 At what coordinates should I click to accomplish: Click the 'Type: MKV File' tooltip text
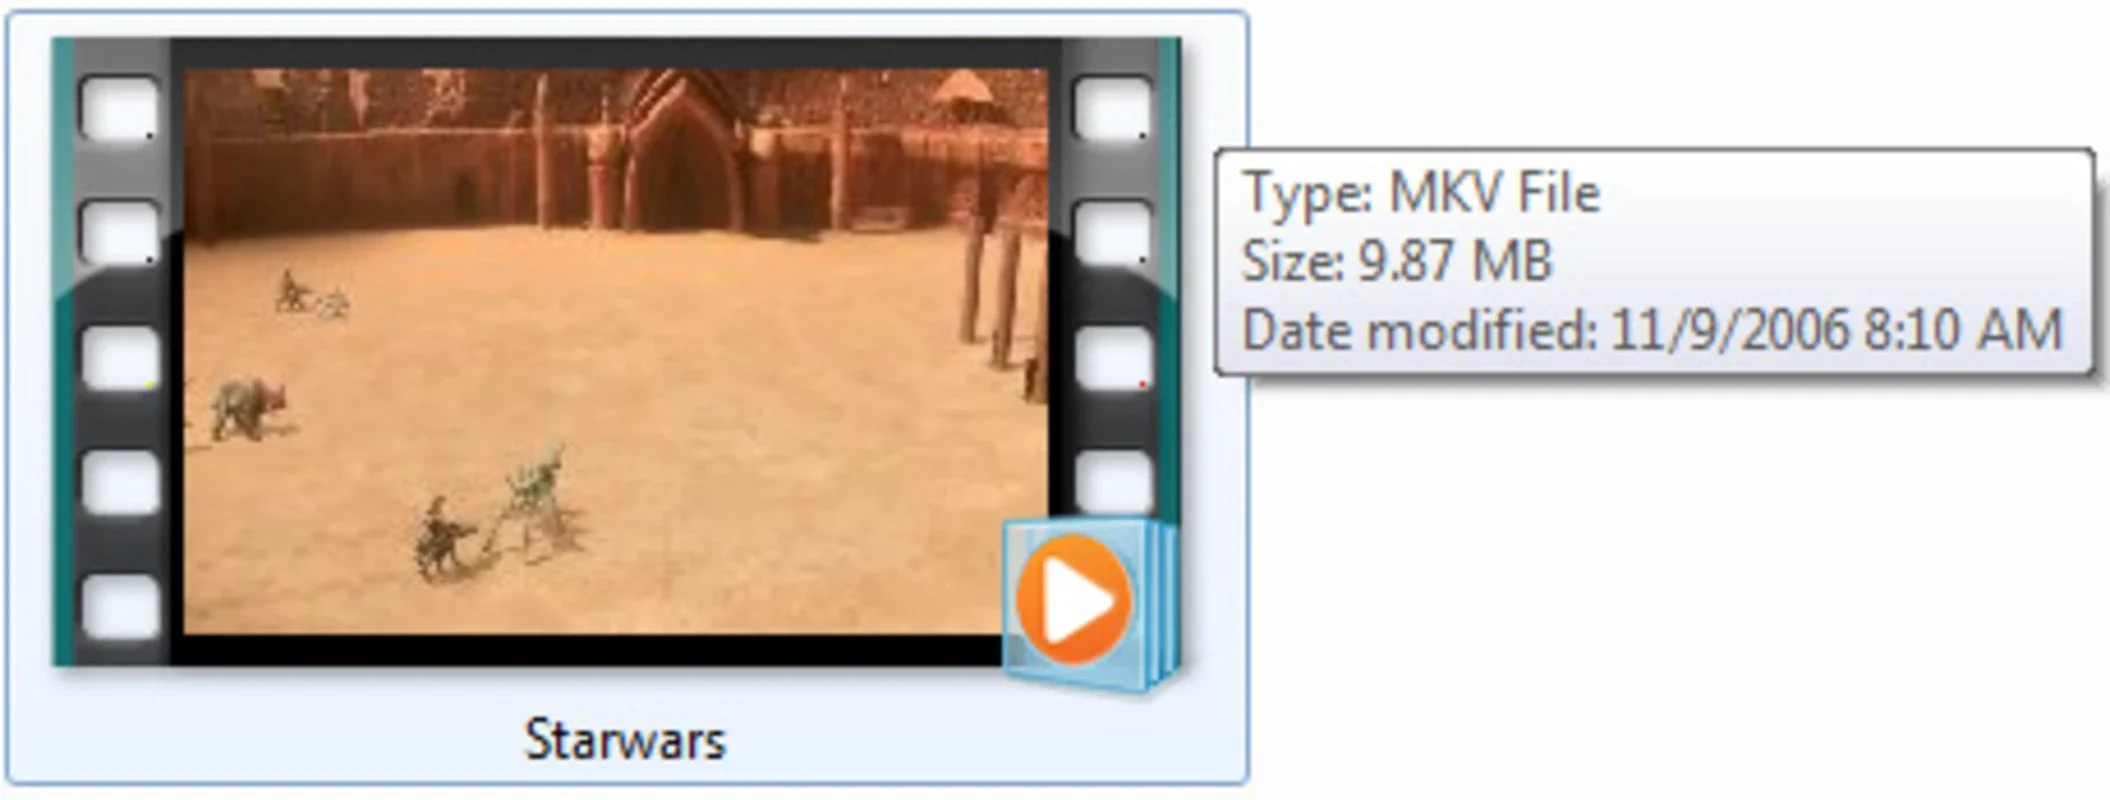pyautogui.click(x=1420, y=193)
